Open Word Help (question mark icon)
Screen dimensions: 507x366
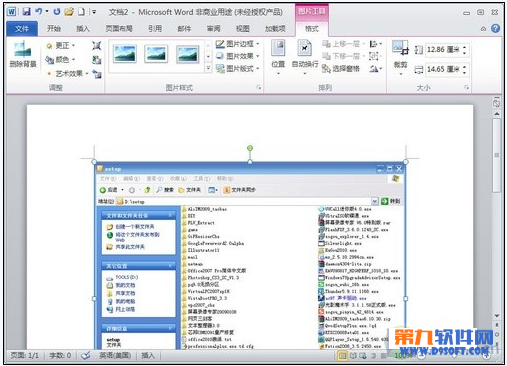[496, 28]
